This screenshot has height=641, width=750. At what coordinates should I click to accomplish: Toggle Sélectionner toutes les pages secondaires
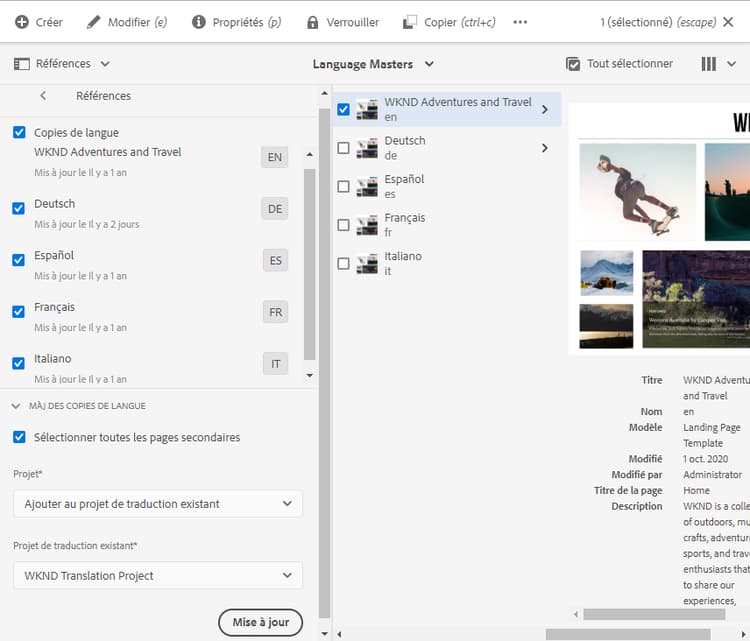[19, 437]
